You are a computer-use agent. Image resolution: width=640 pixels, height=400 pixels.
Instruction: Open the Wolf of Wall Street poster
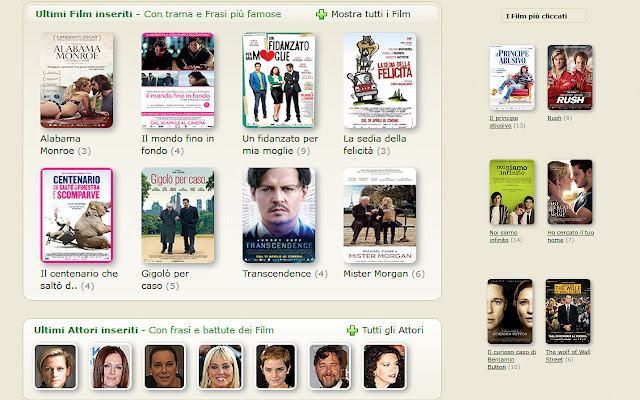coord(568,311)
